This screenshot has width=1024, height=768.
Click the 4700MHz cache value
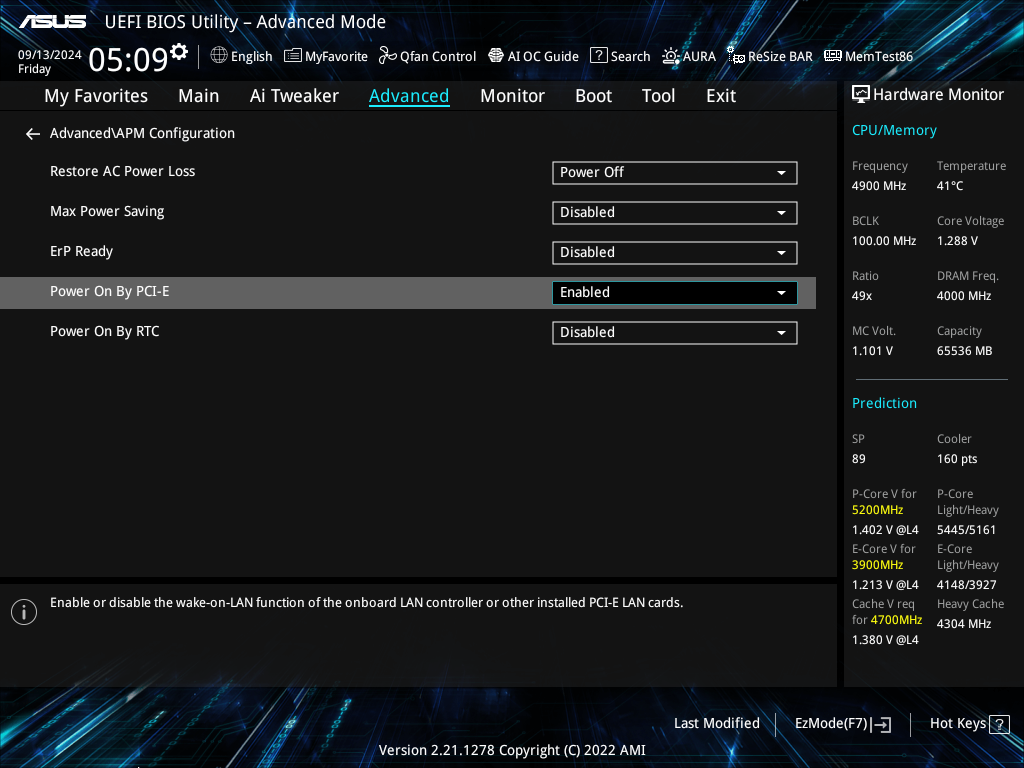tap(896, 620)
